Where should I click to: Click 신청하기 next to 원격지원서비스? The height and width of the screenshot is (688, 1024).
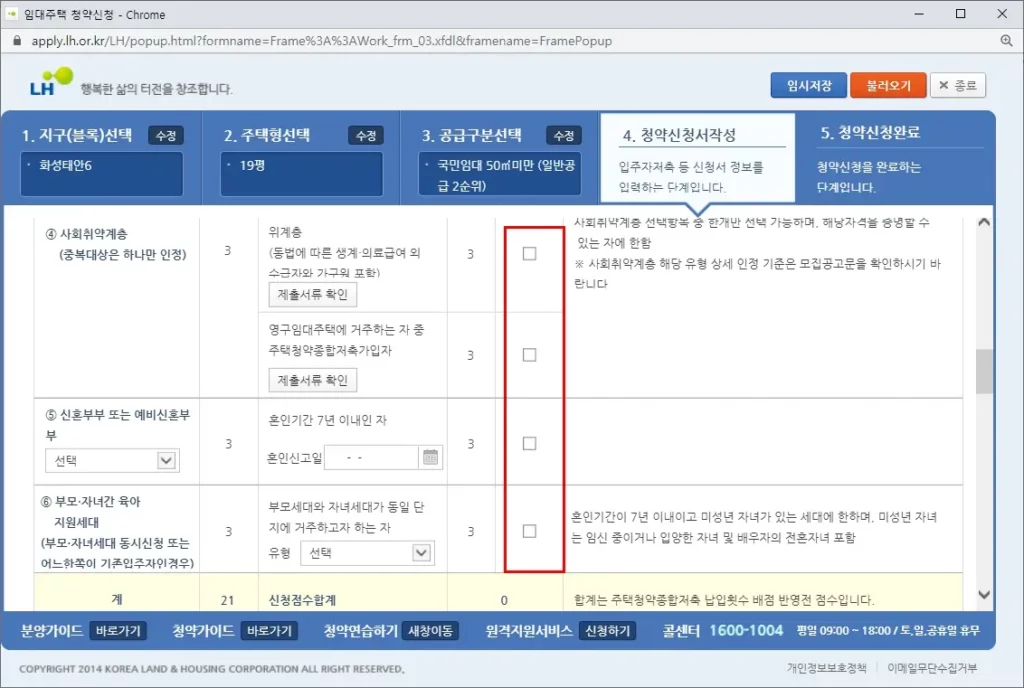607,631
